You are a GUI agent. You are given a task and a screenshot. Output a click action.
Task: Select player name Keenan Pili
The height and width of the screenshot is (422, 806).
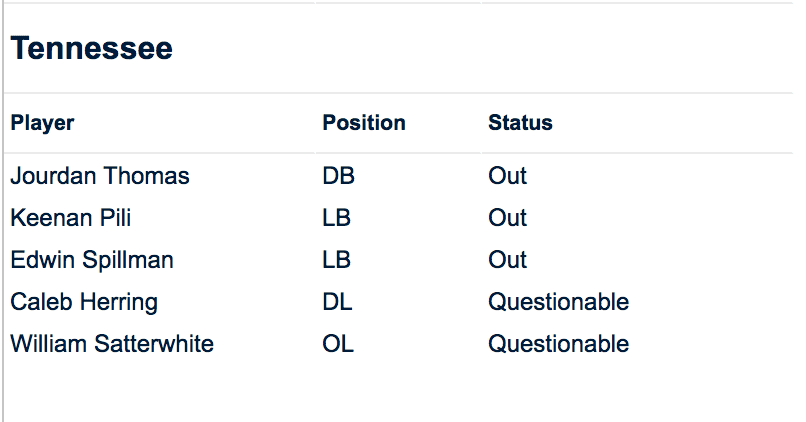pyautogui.click(x=71, y=219)
